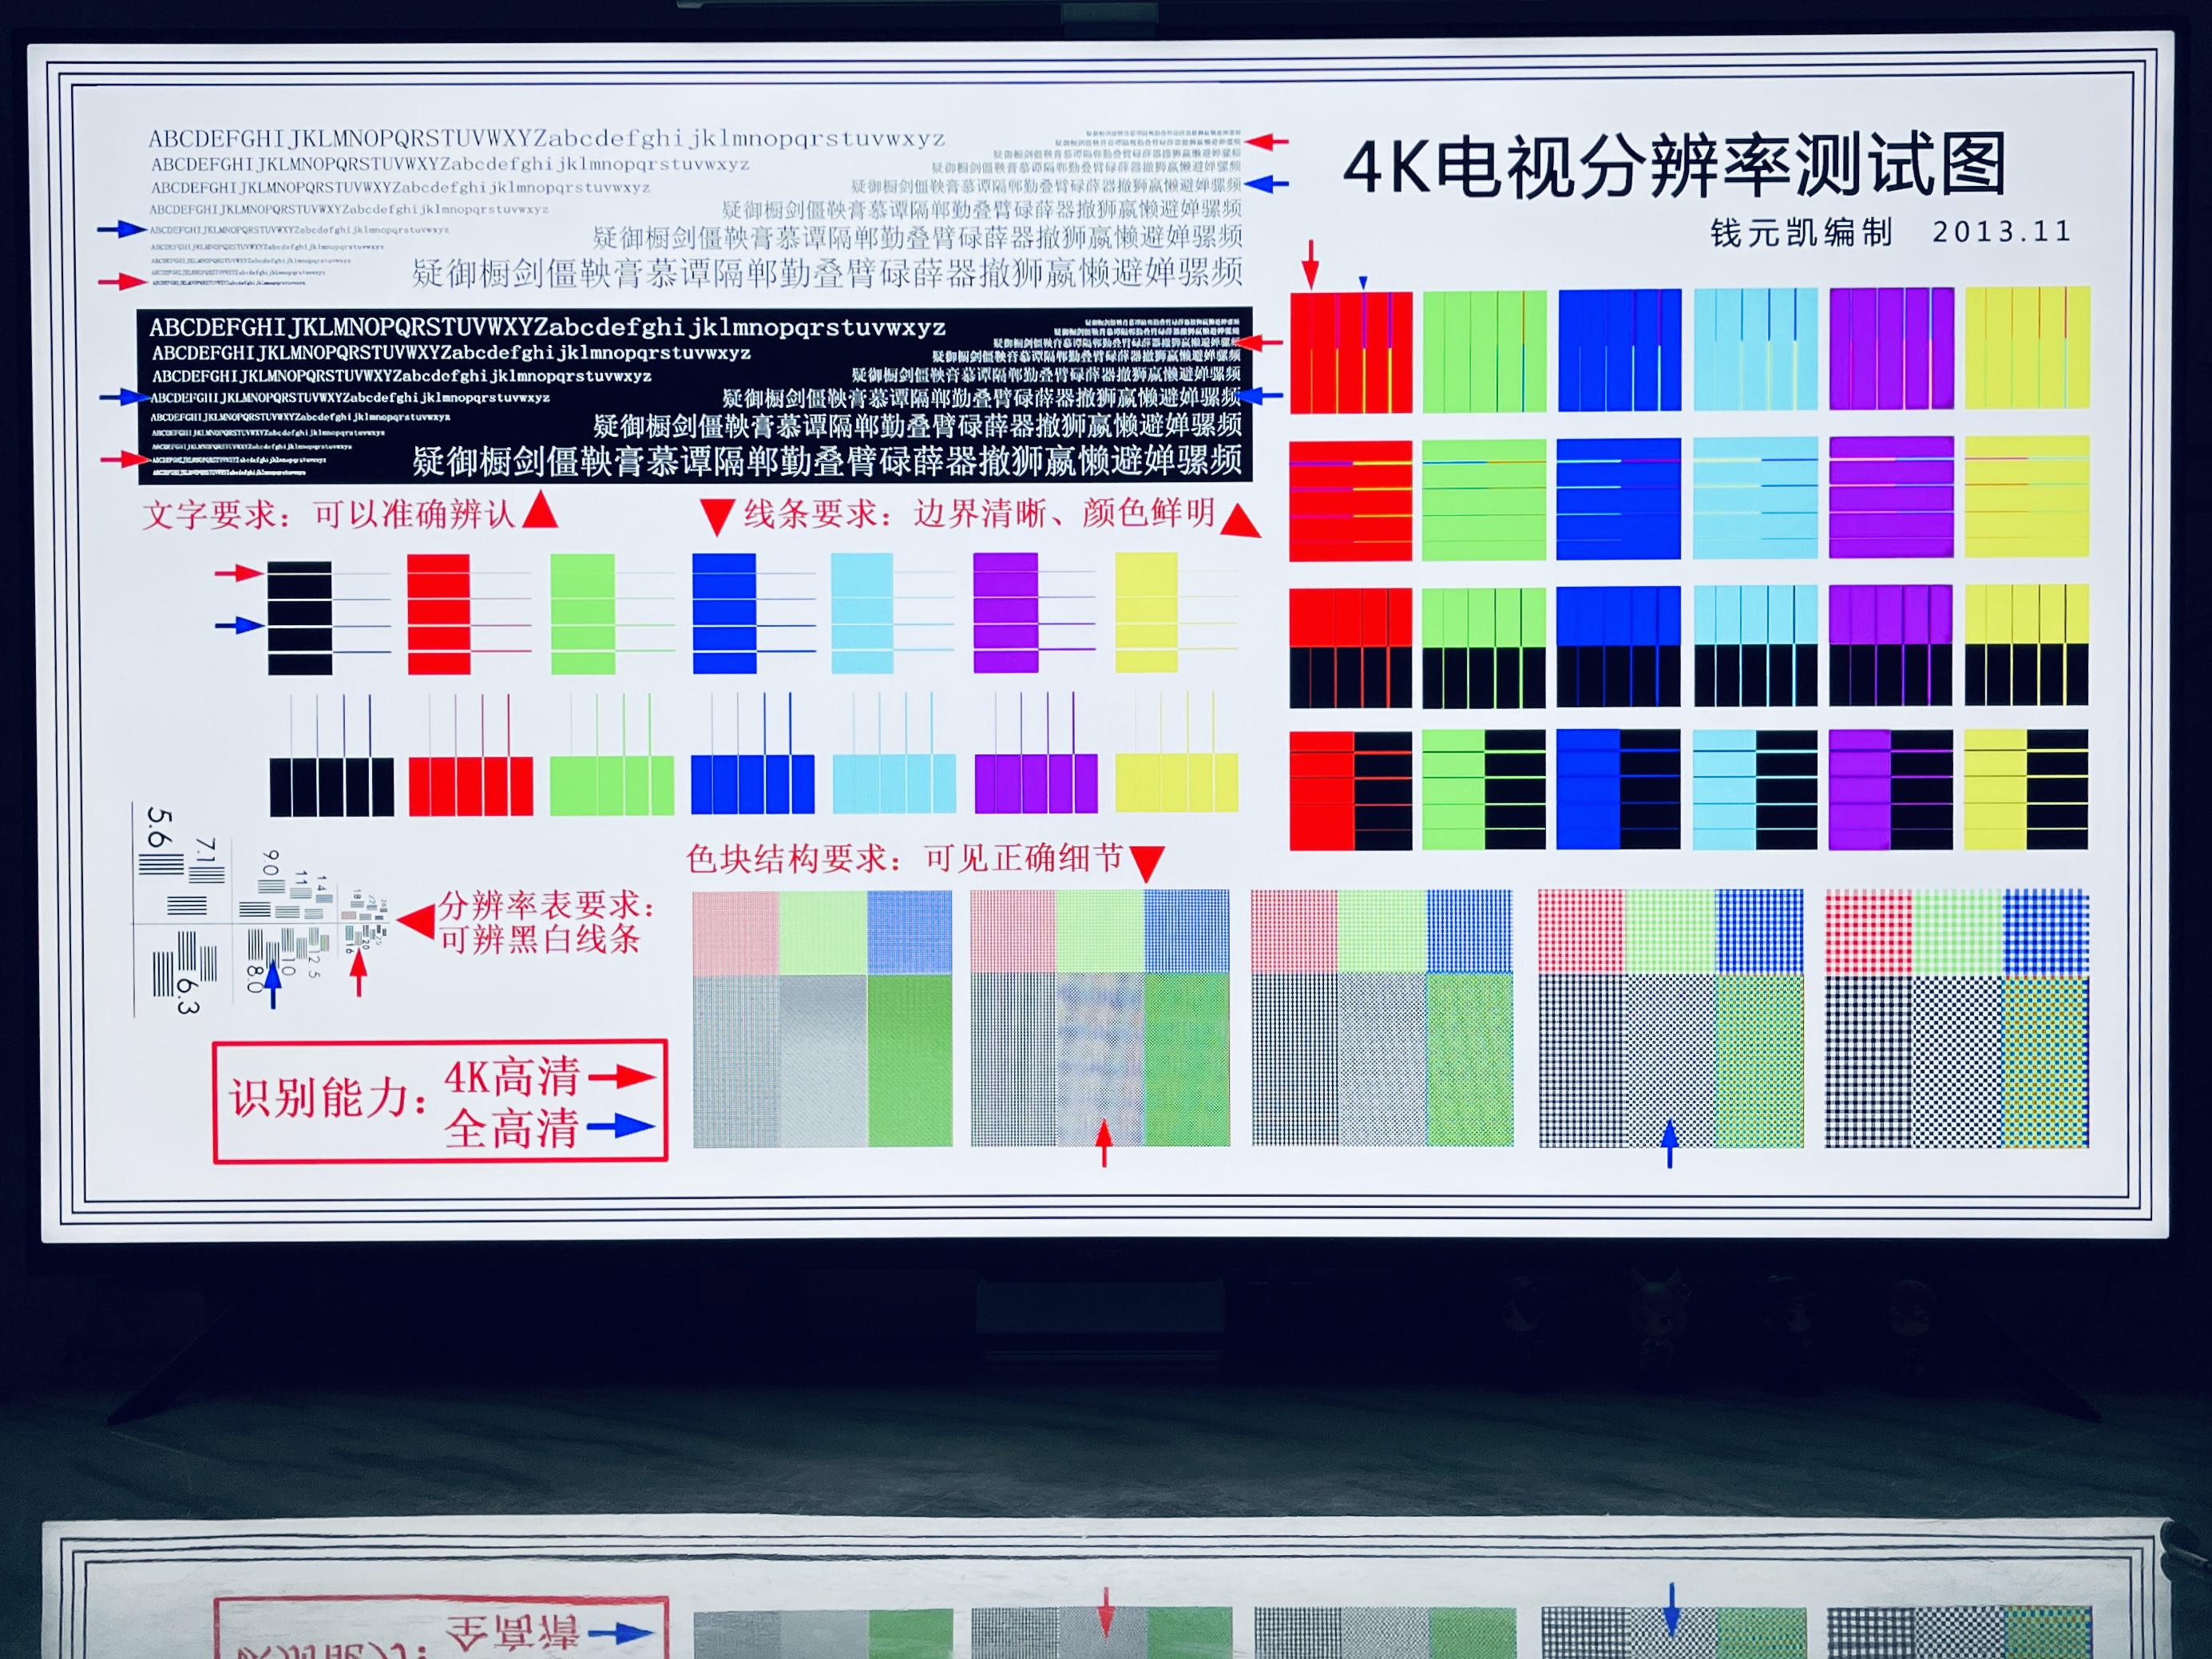
Task: Click the largest Chinese character line on white background
Action: coord(828,272)
